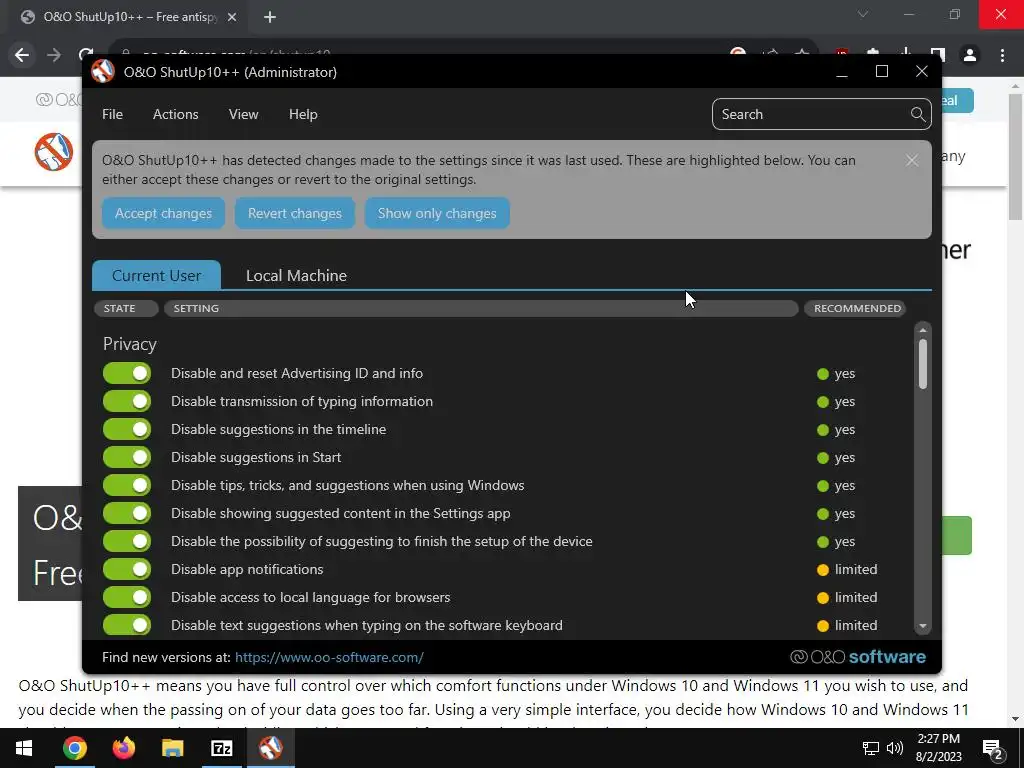1024x768 pixels.
Task: Click the settings list scroll-up arrow
Action: pyautogui.click(x=923, y=330)
